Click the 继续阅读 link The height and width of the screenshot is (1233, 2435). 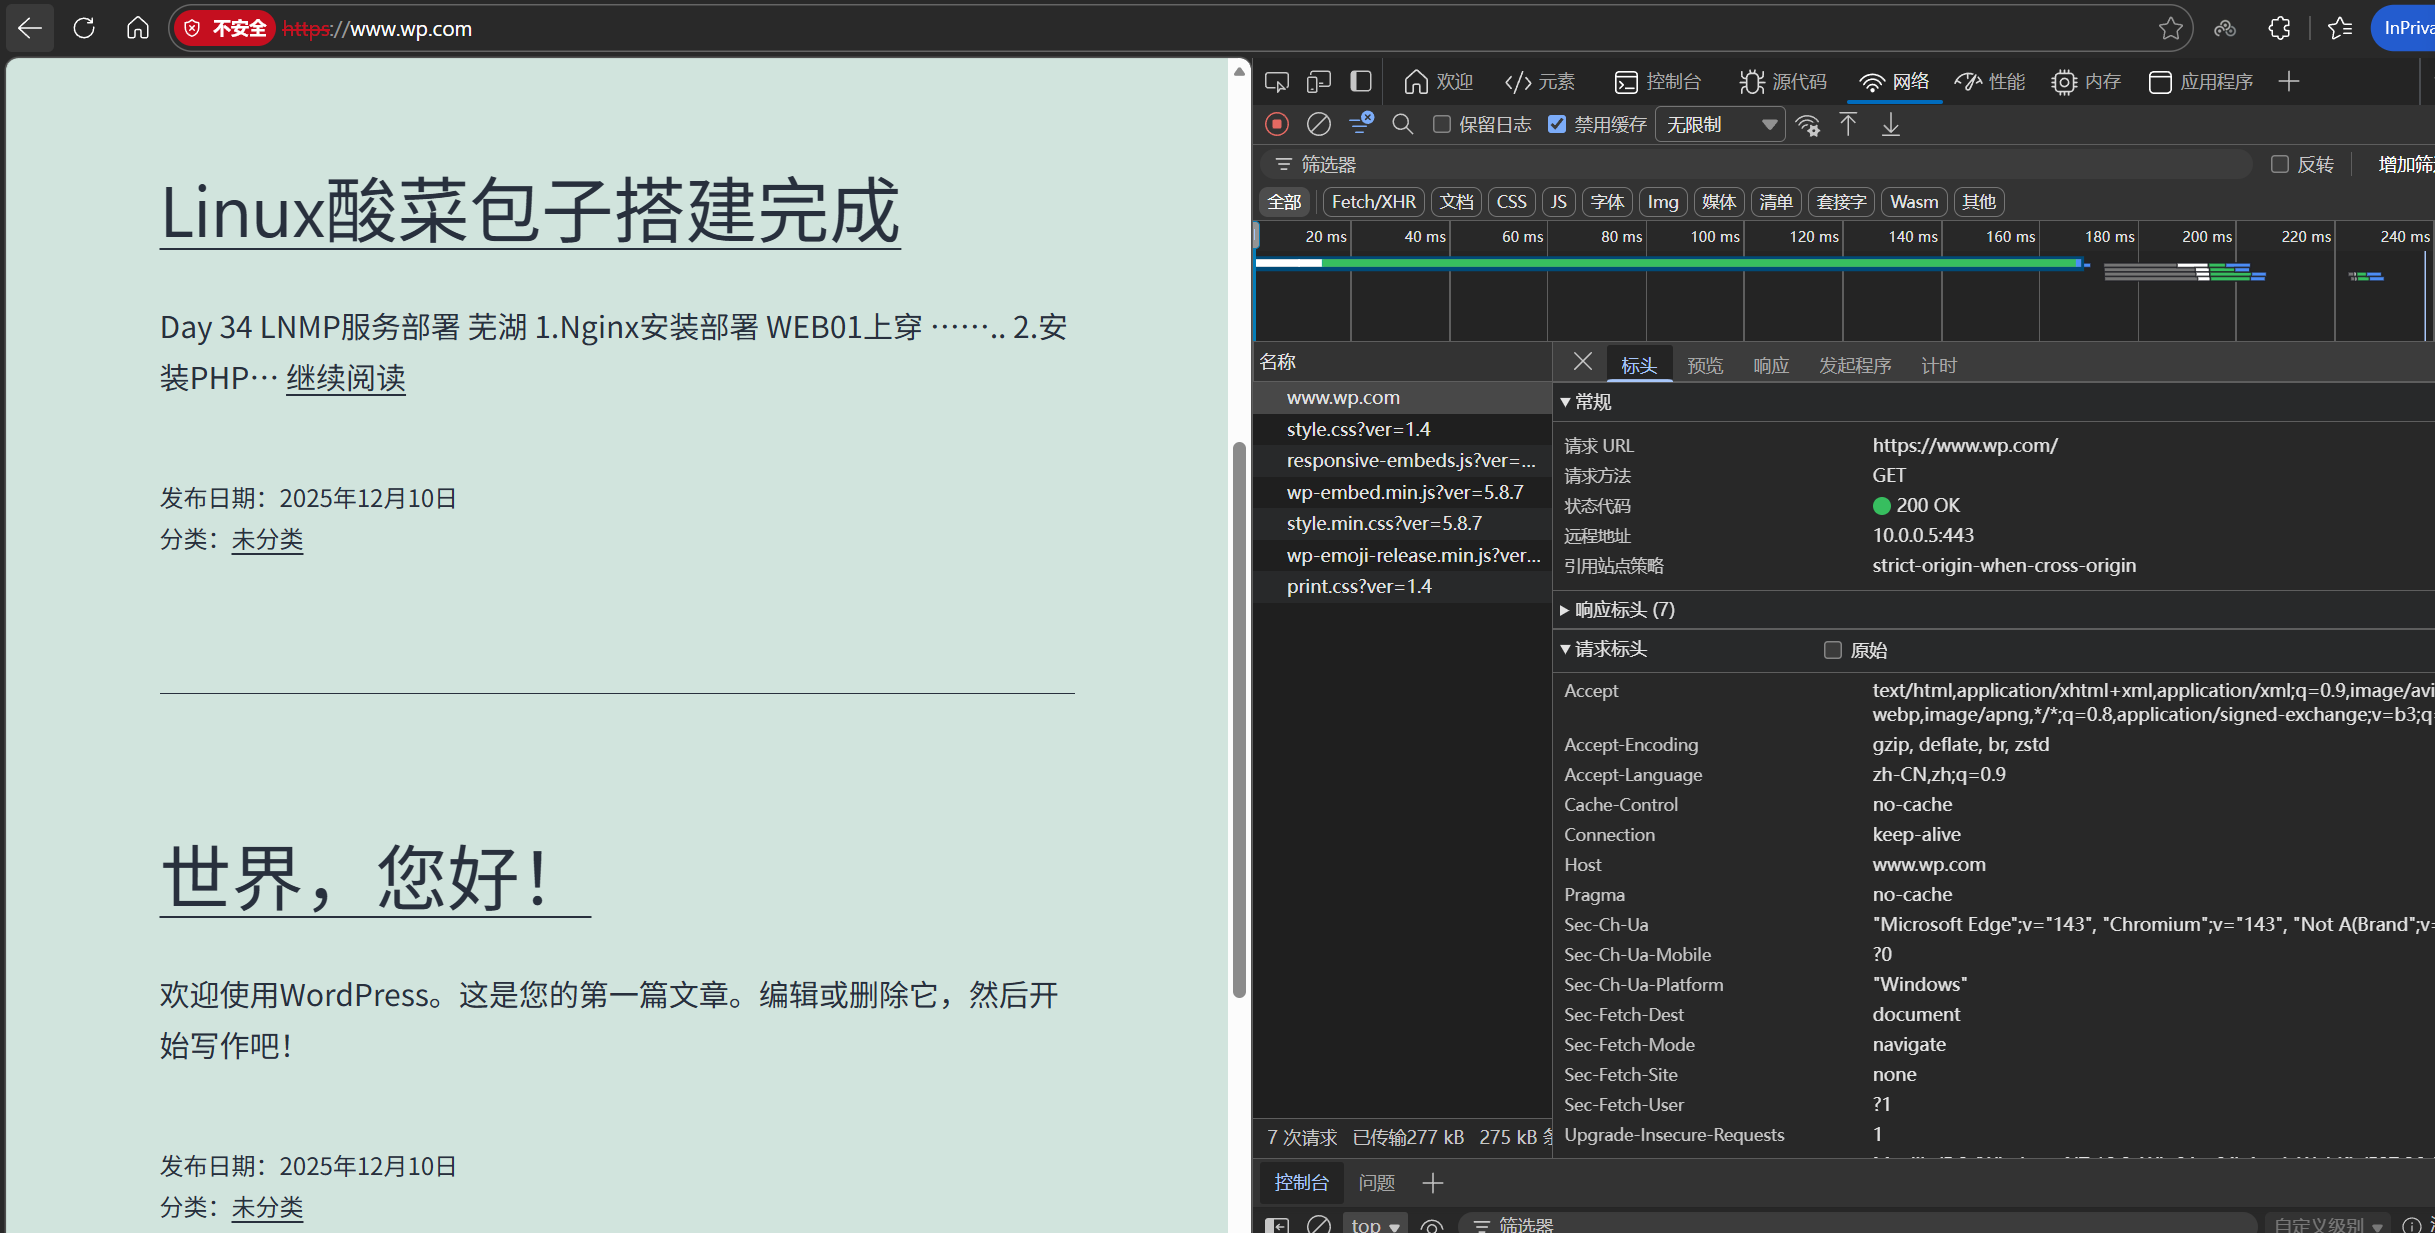[345, 378]
